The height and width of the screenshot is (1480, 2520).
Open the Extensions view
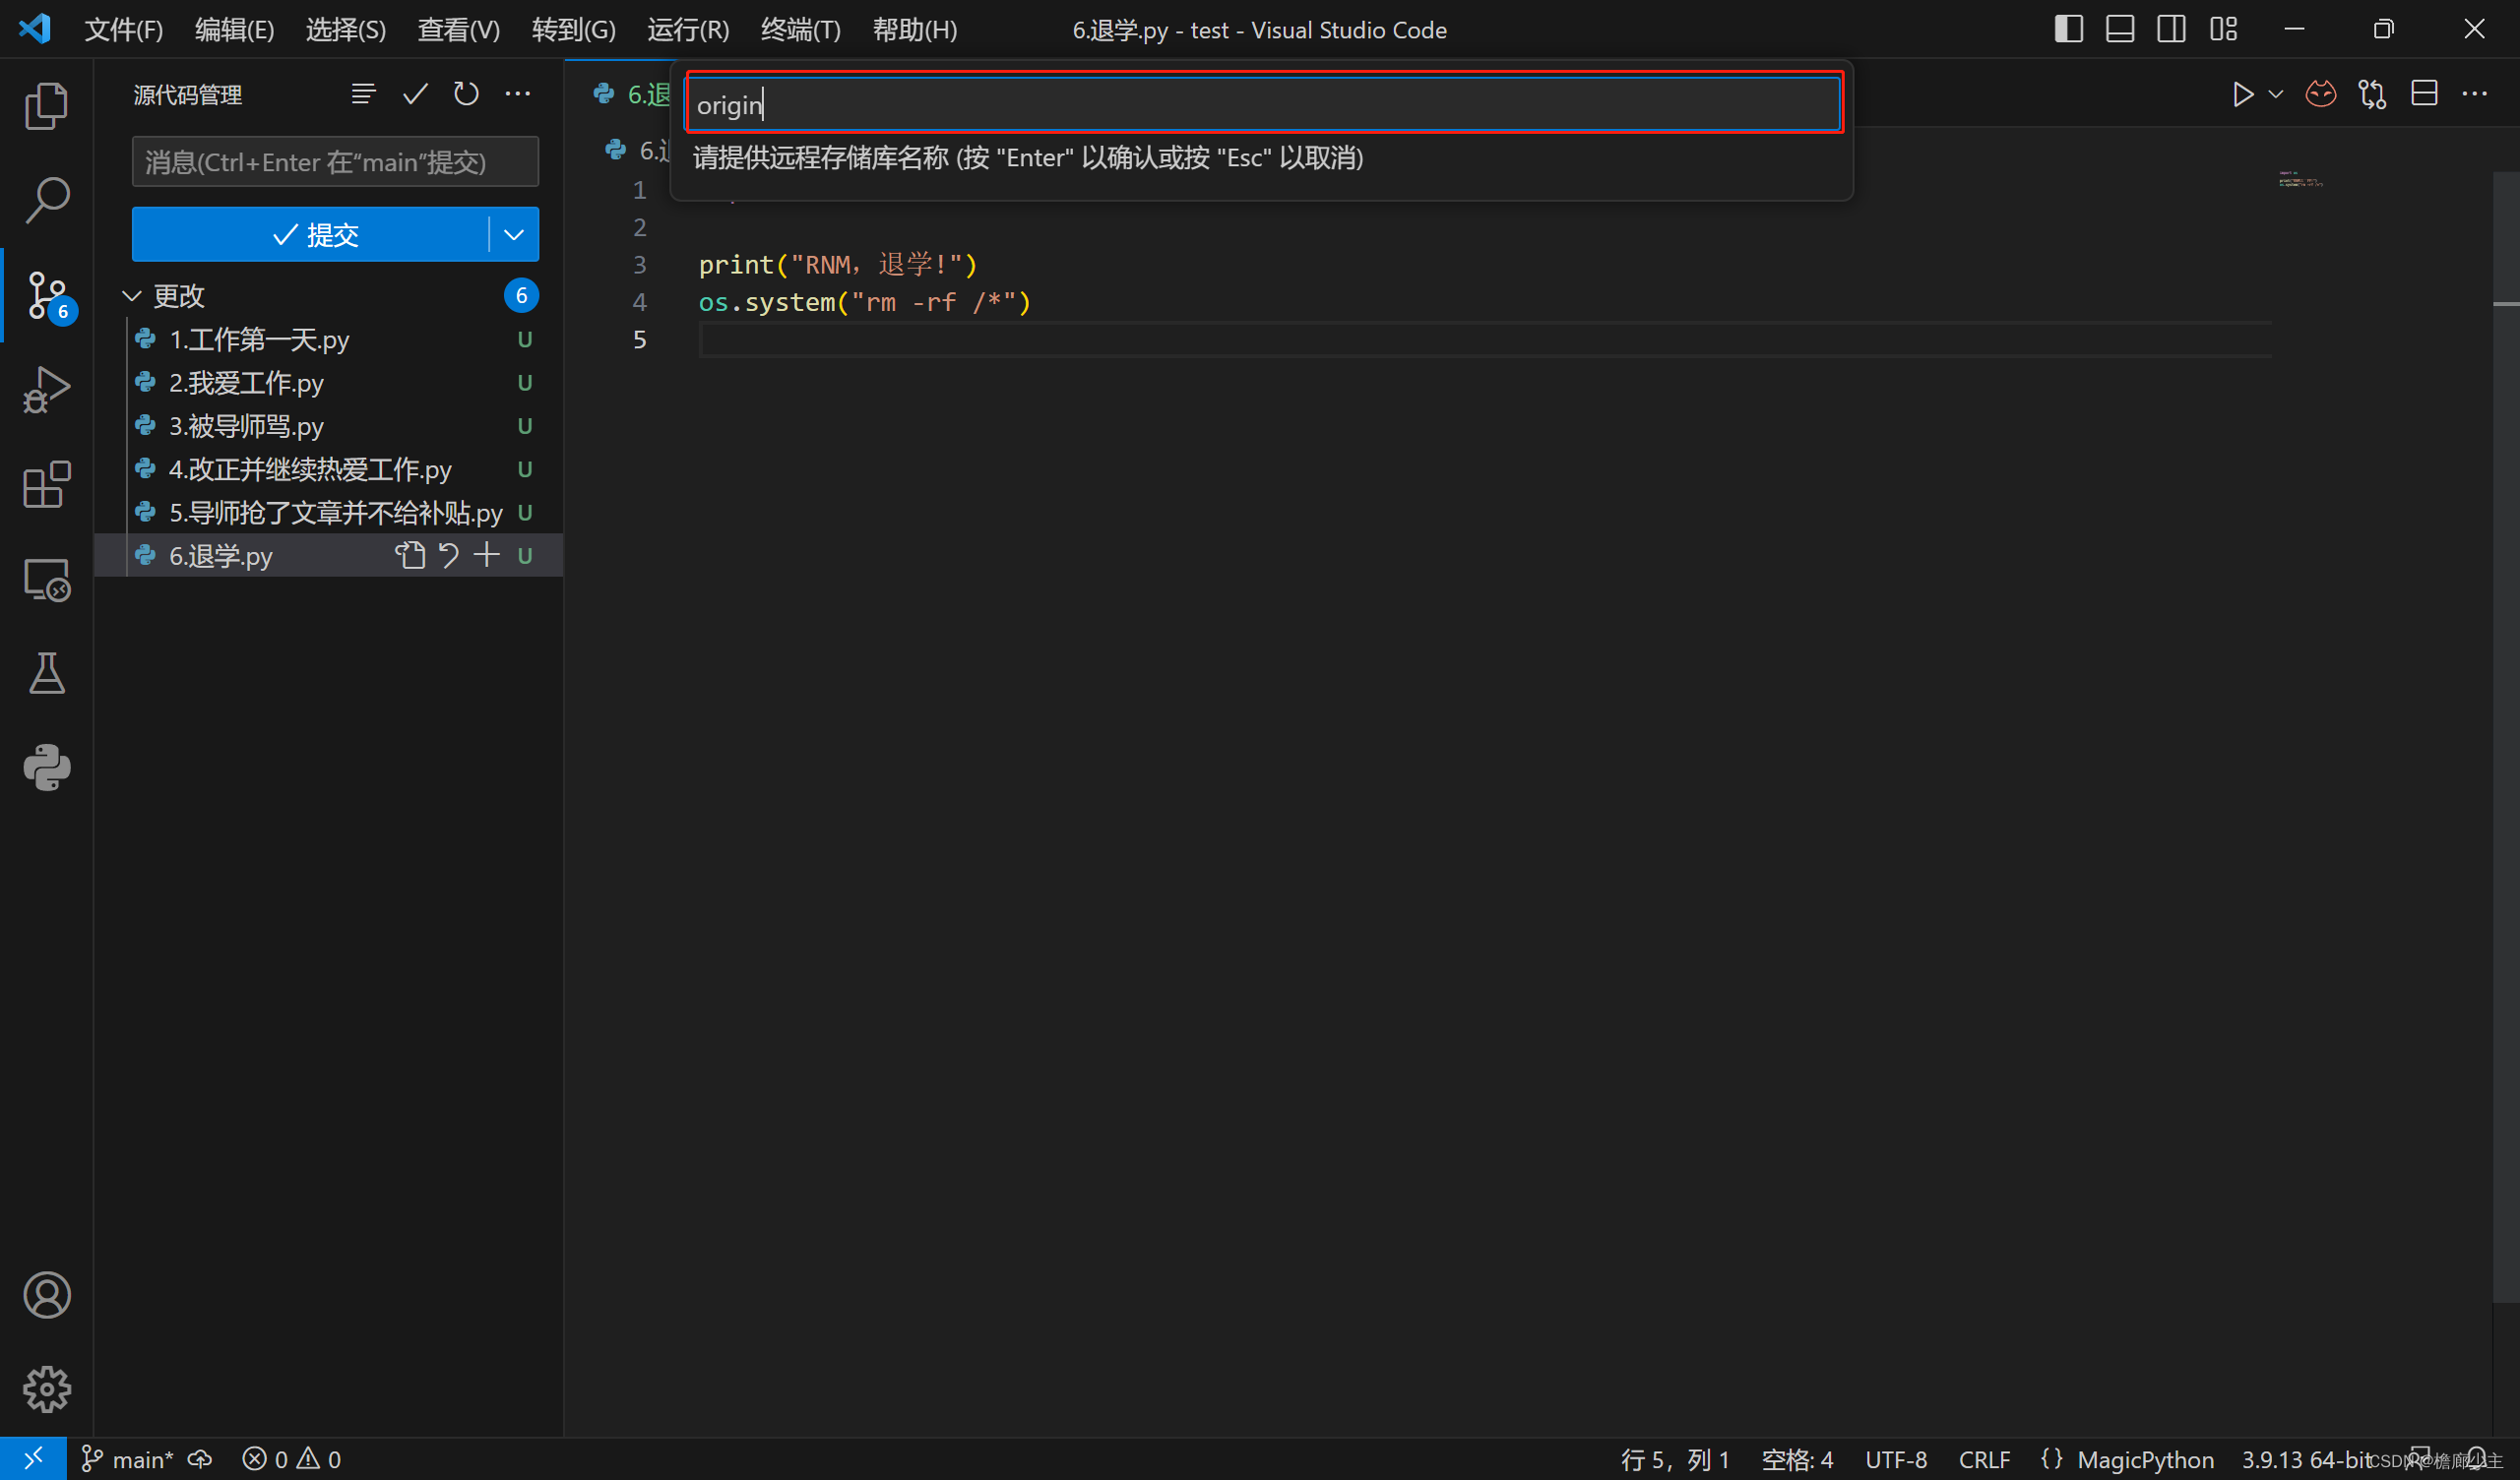(x=46, y=485)
